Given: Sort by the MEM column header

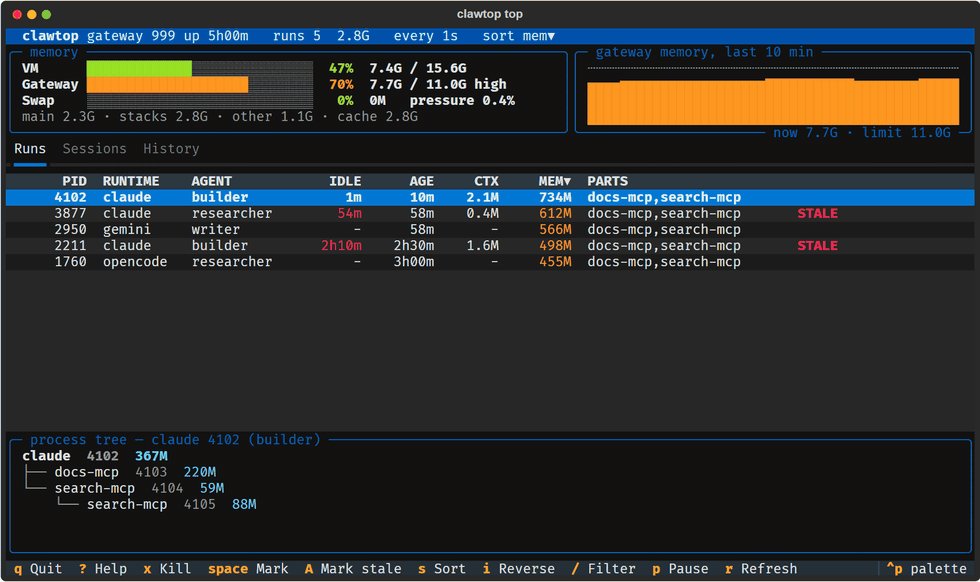Looking at the screenshot, I should pyautogui.click(x=555, y=181).
